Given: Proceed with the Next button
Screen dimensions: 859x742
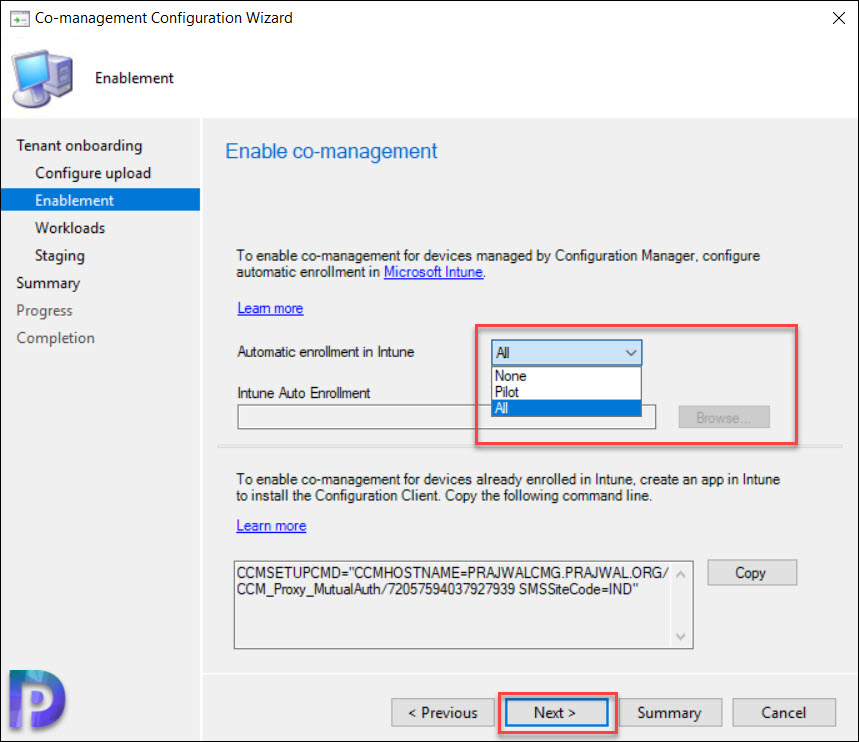Looking at the screenshot, I should (x=556, y=712).
